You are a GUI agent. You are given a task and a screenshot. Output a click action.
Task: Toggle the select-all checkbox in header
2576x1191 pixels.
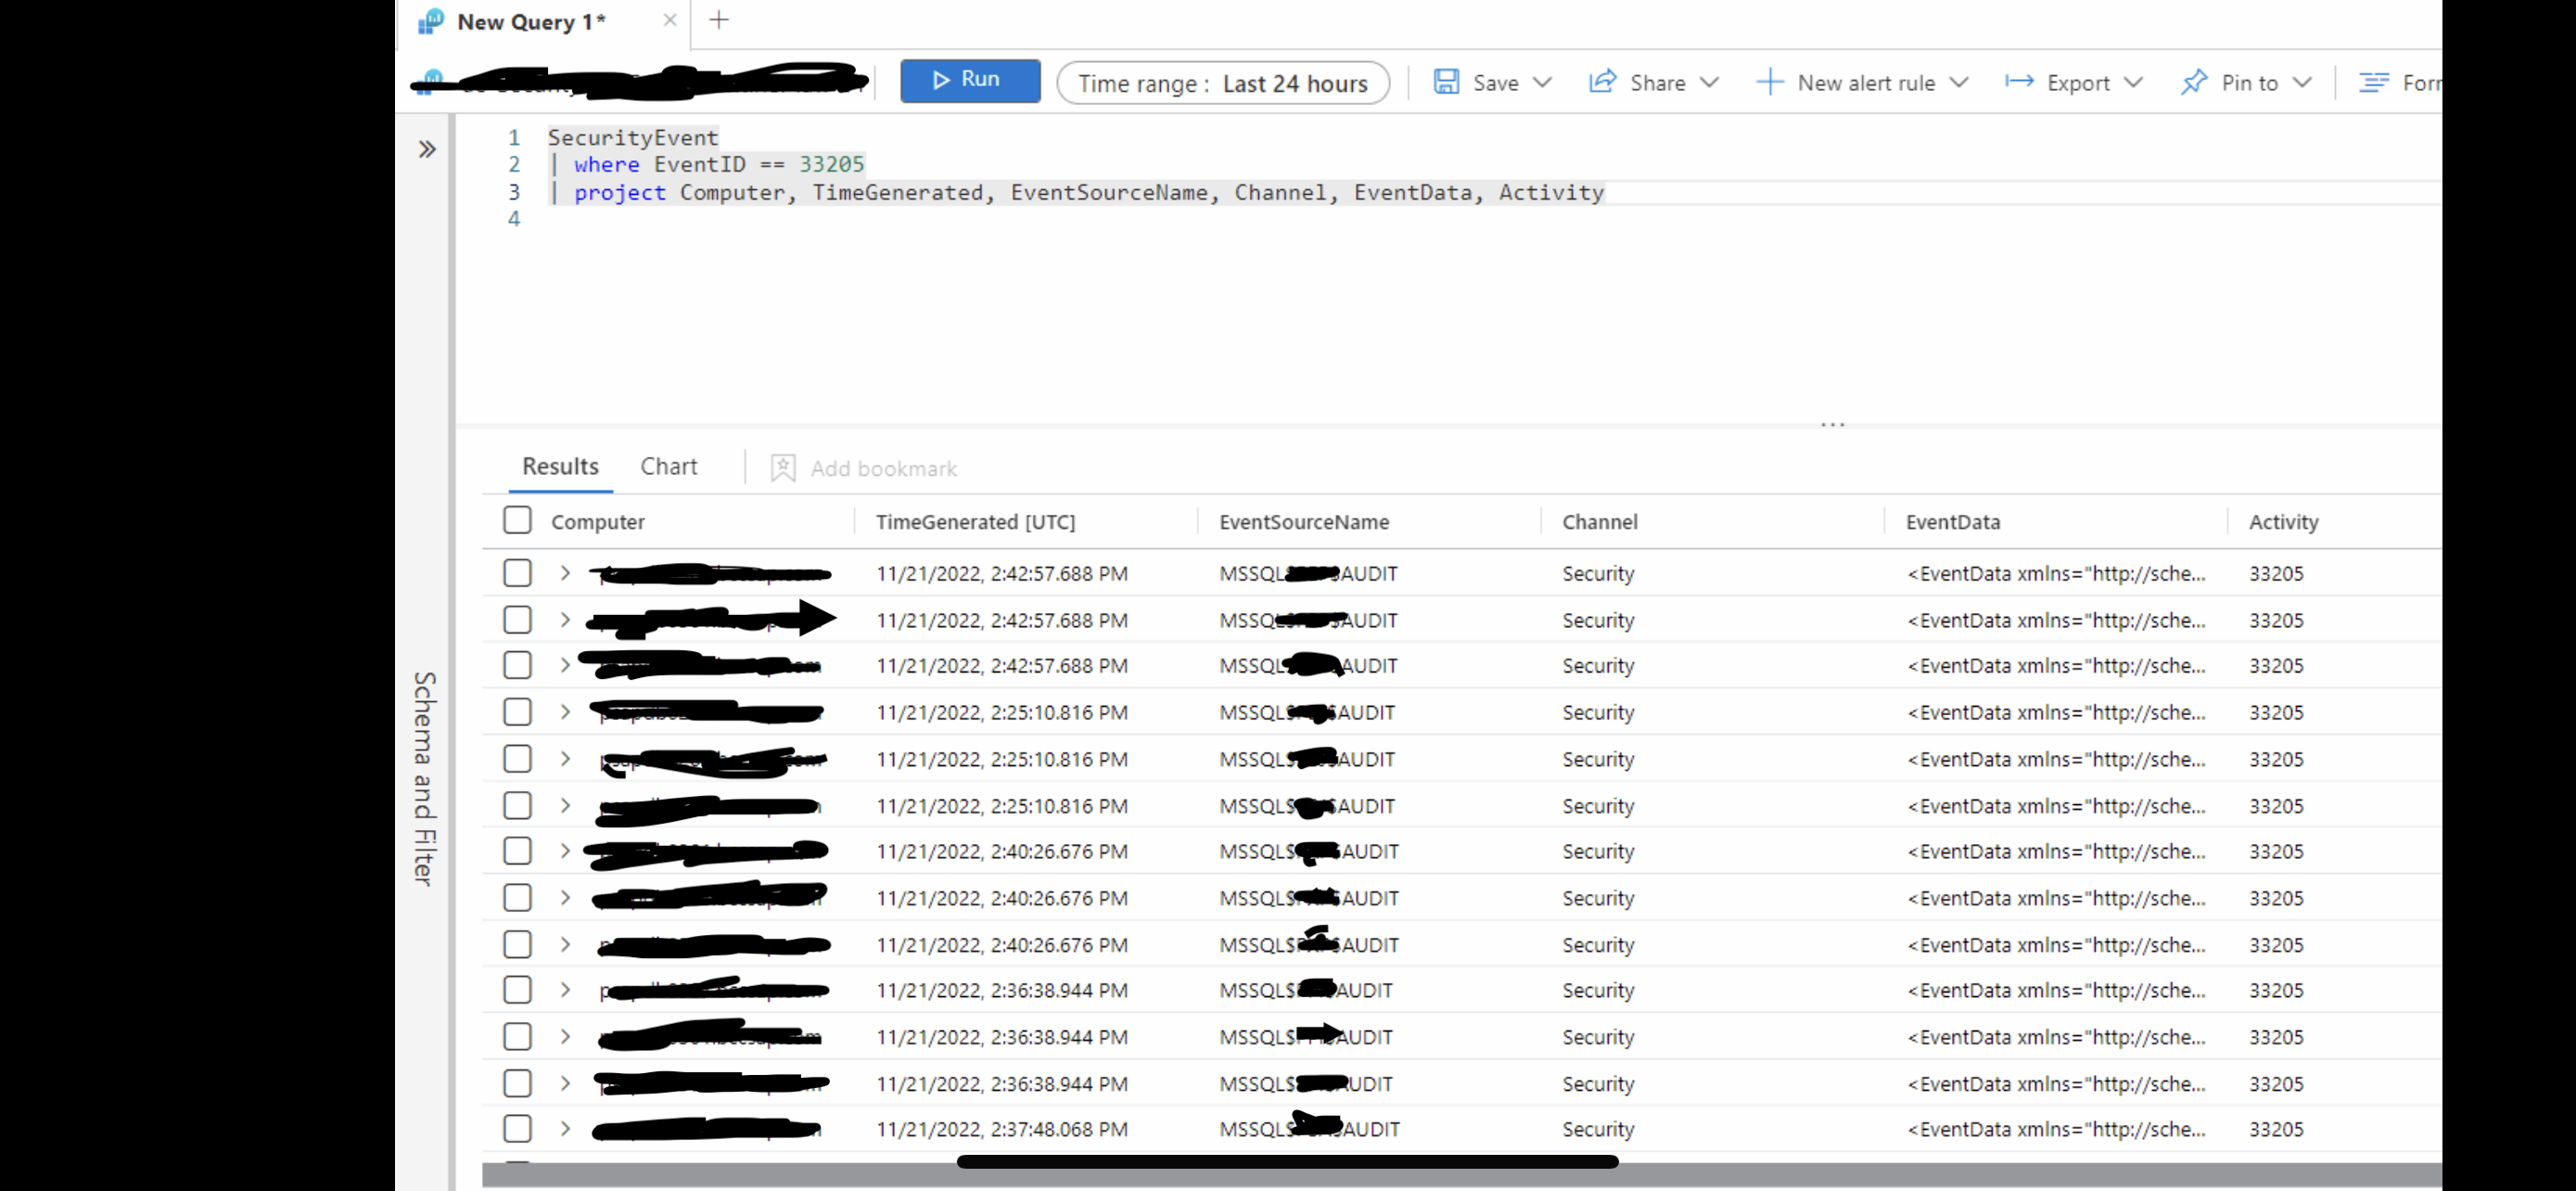click(x=517, y=520)
